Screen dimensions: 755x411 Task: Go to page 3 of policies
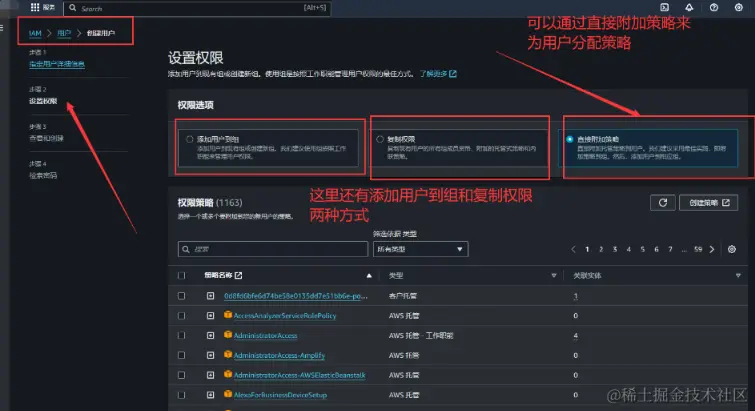pyautogui.click(x=615, y=249)
